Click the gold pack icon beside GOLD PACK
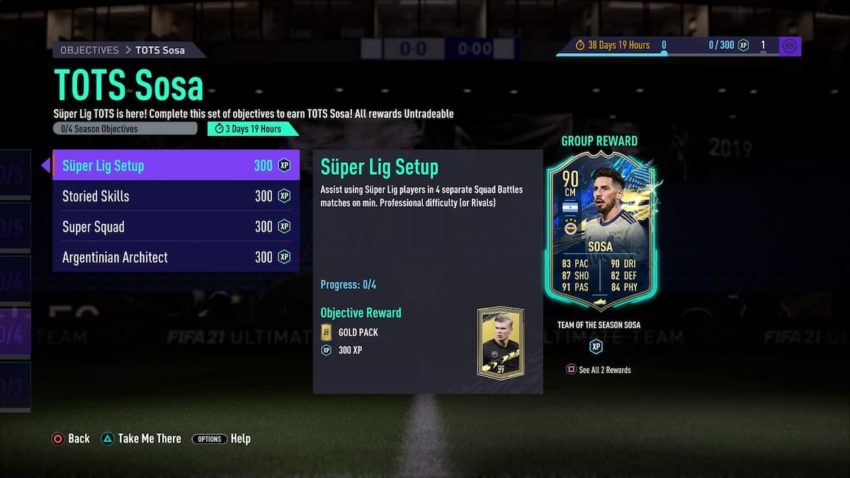850x478 pixels. (x=326, y=332)
